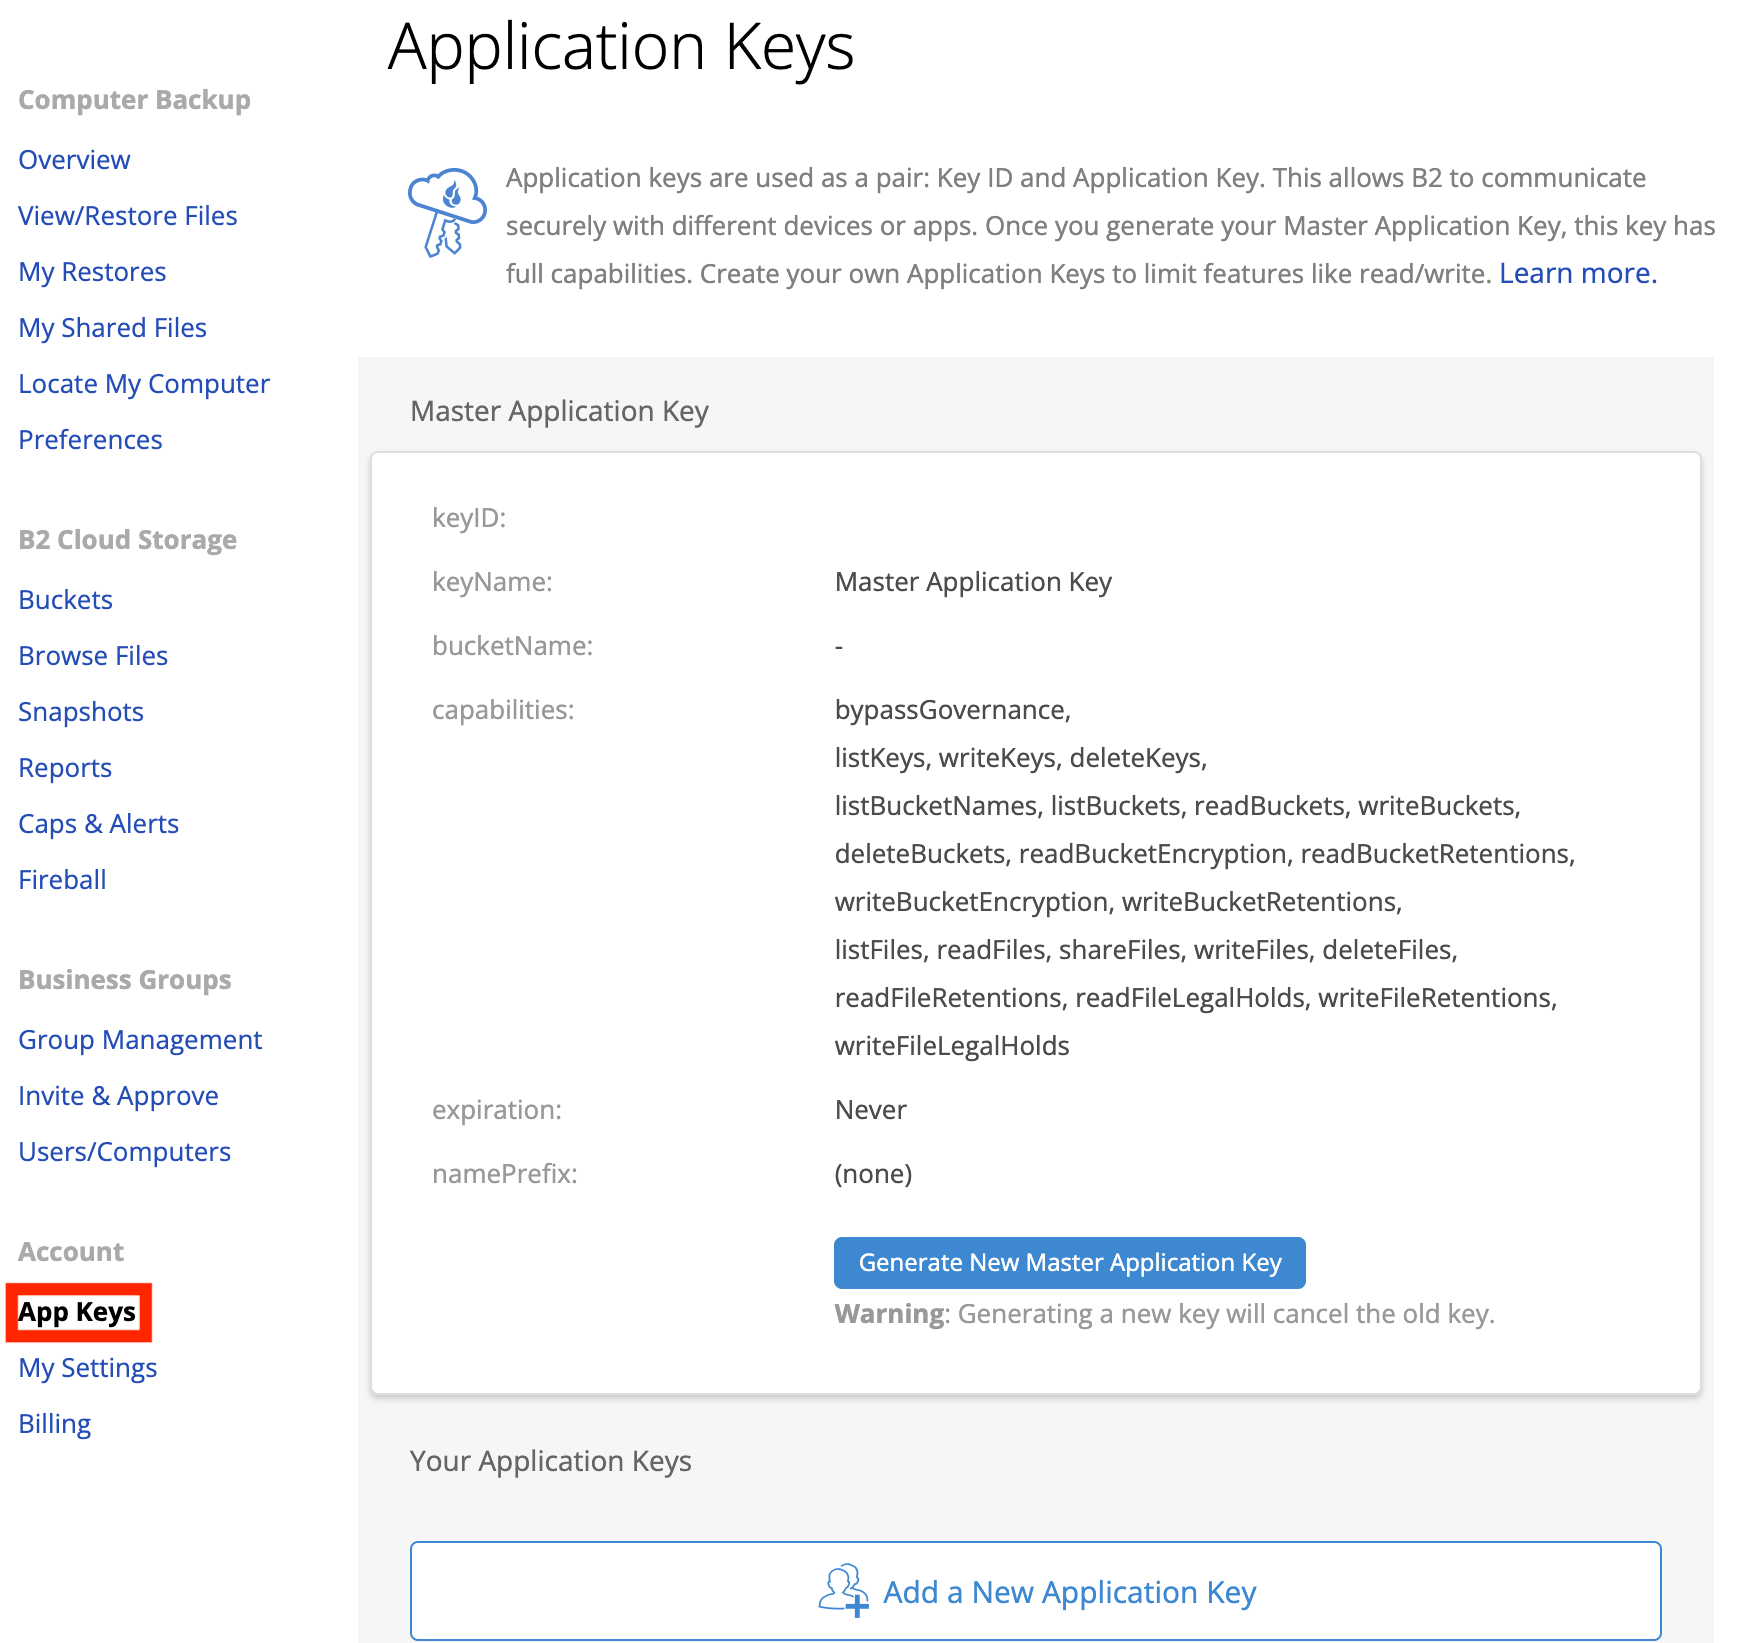Click the namePrefix value (none)

tap(873, 1174)
